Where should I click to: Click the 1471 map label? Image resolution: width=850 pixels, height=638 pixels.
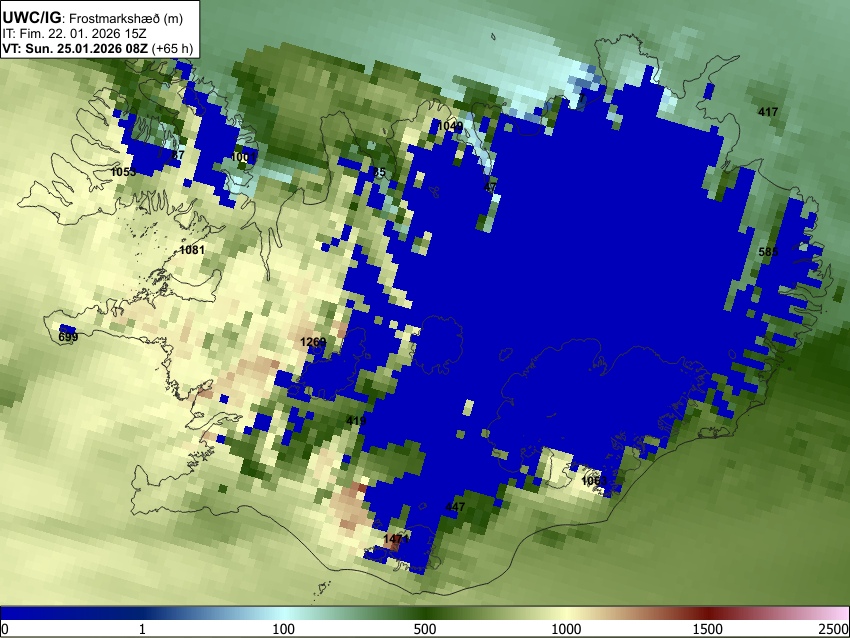tap(396, 539)
